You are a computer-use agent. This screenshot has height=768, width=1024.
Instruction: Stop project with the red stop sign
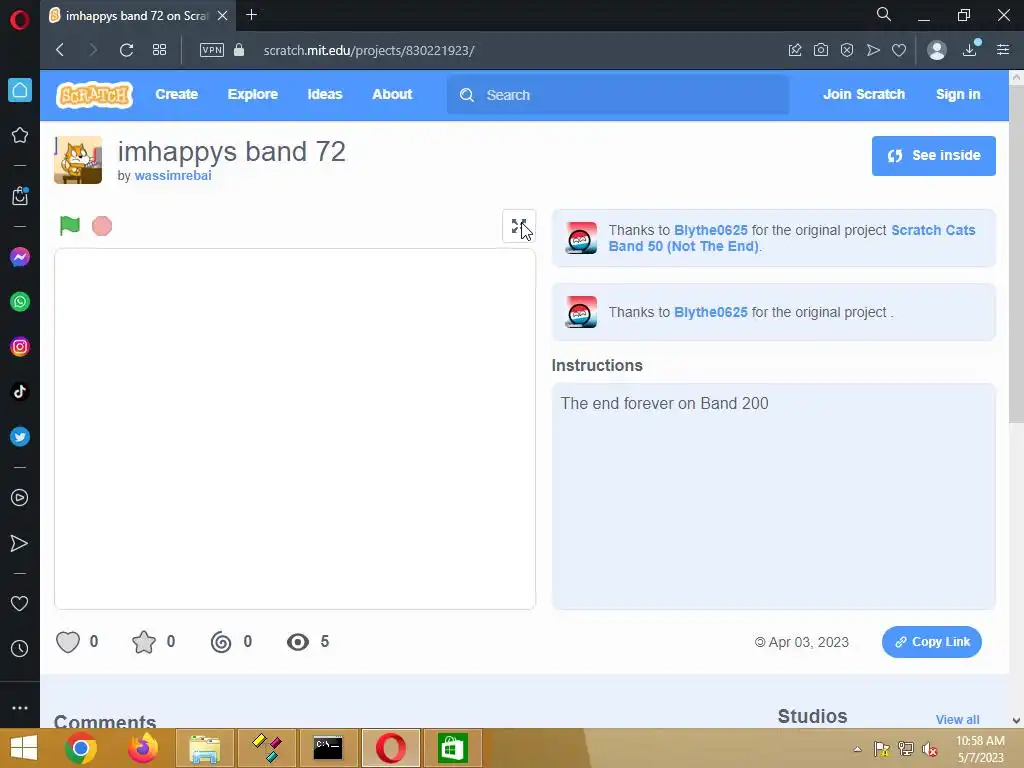pyautogui.click(x=102, y=226)
